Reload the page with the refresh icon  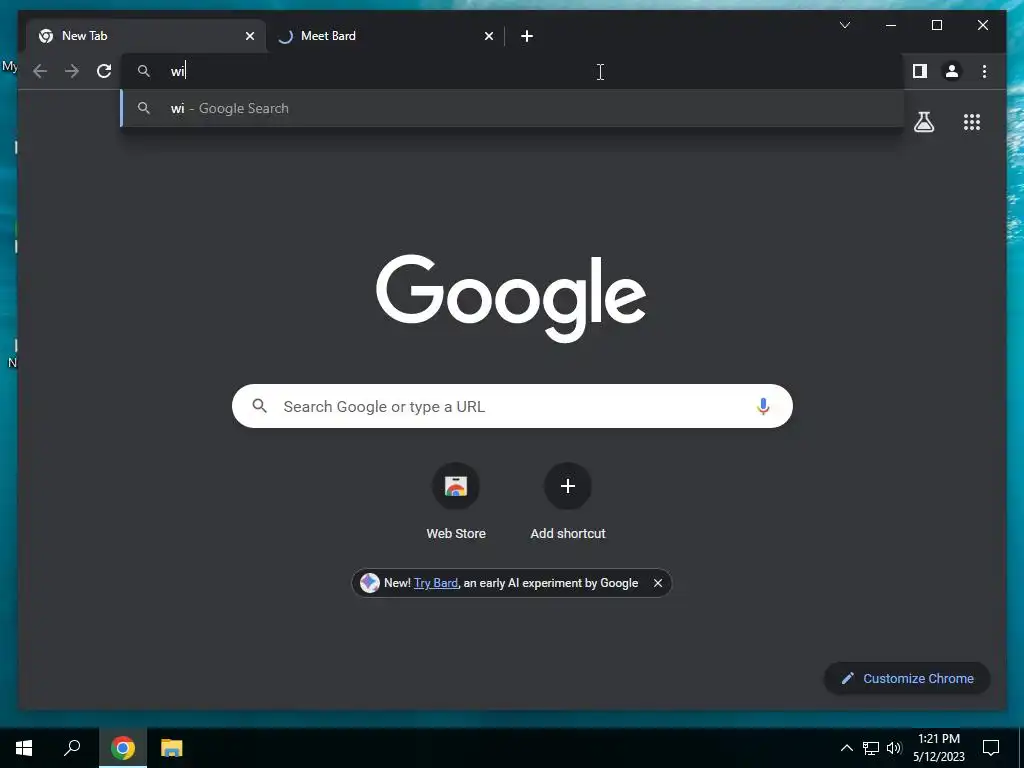click(104, 71)
